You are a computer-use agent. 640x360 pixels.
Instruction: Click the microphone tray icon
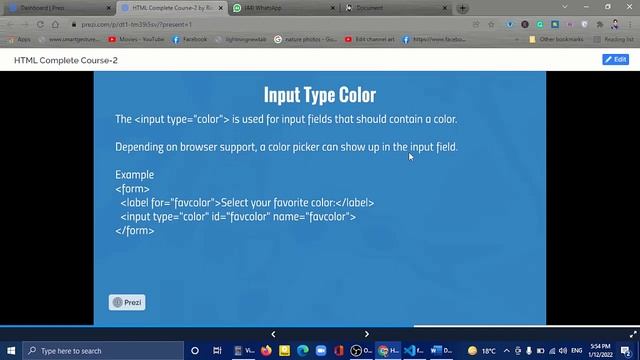click(529, 351)
